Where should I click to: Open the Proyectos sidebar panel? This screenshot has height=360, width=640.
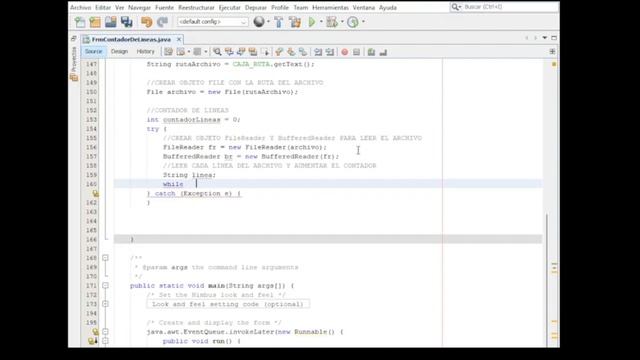[x=74, y=63]
